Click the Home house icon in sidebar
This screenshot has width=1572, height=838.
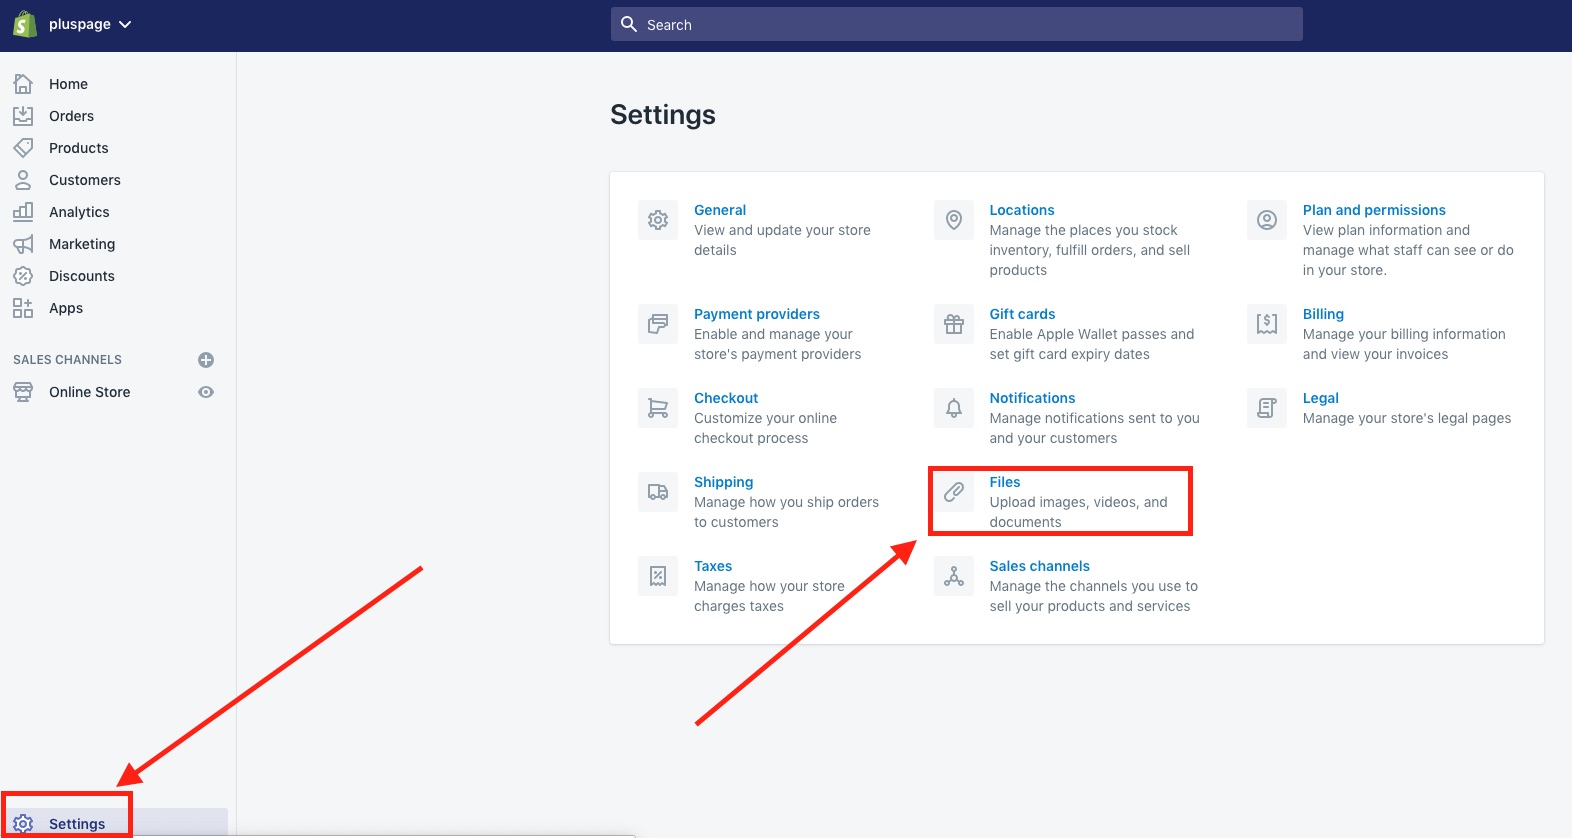click(x=23, y=84)
